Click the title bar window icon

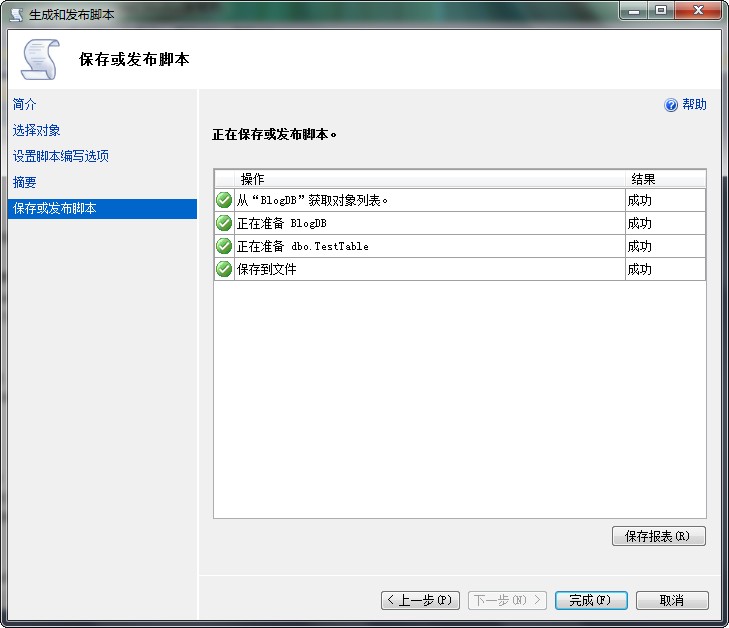(x=16, y=14)
